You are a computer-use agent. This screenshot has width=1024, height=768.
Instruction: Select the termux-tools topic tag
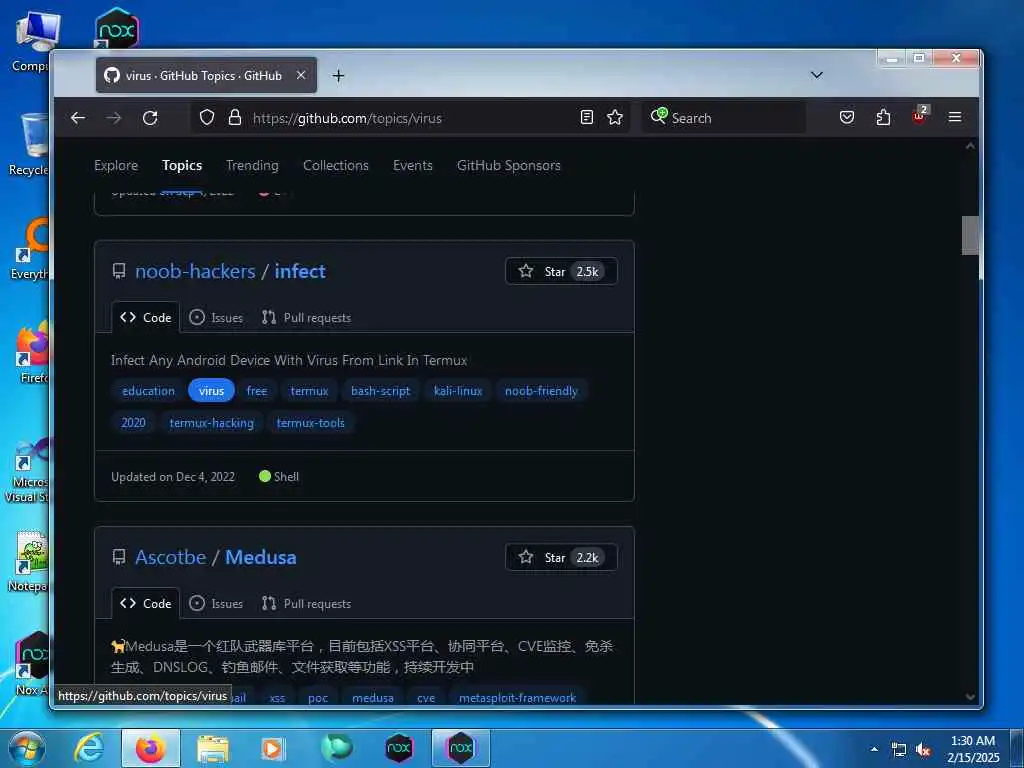(310, 423)
